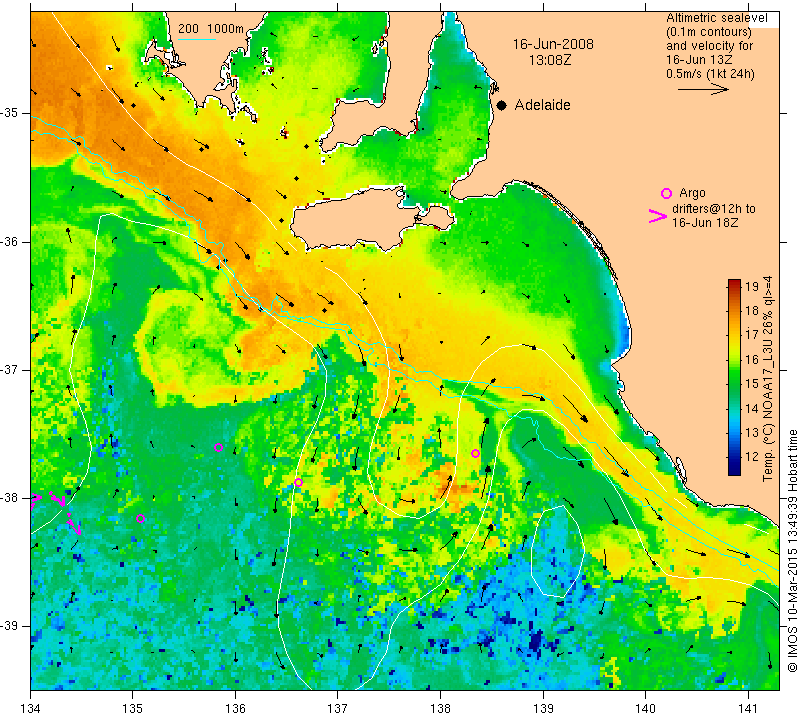Click the date text 16-Jun-2008
The height and width of the screenshot is (720, 800).
coord(553,44)
